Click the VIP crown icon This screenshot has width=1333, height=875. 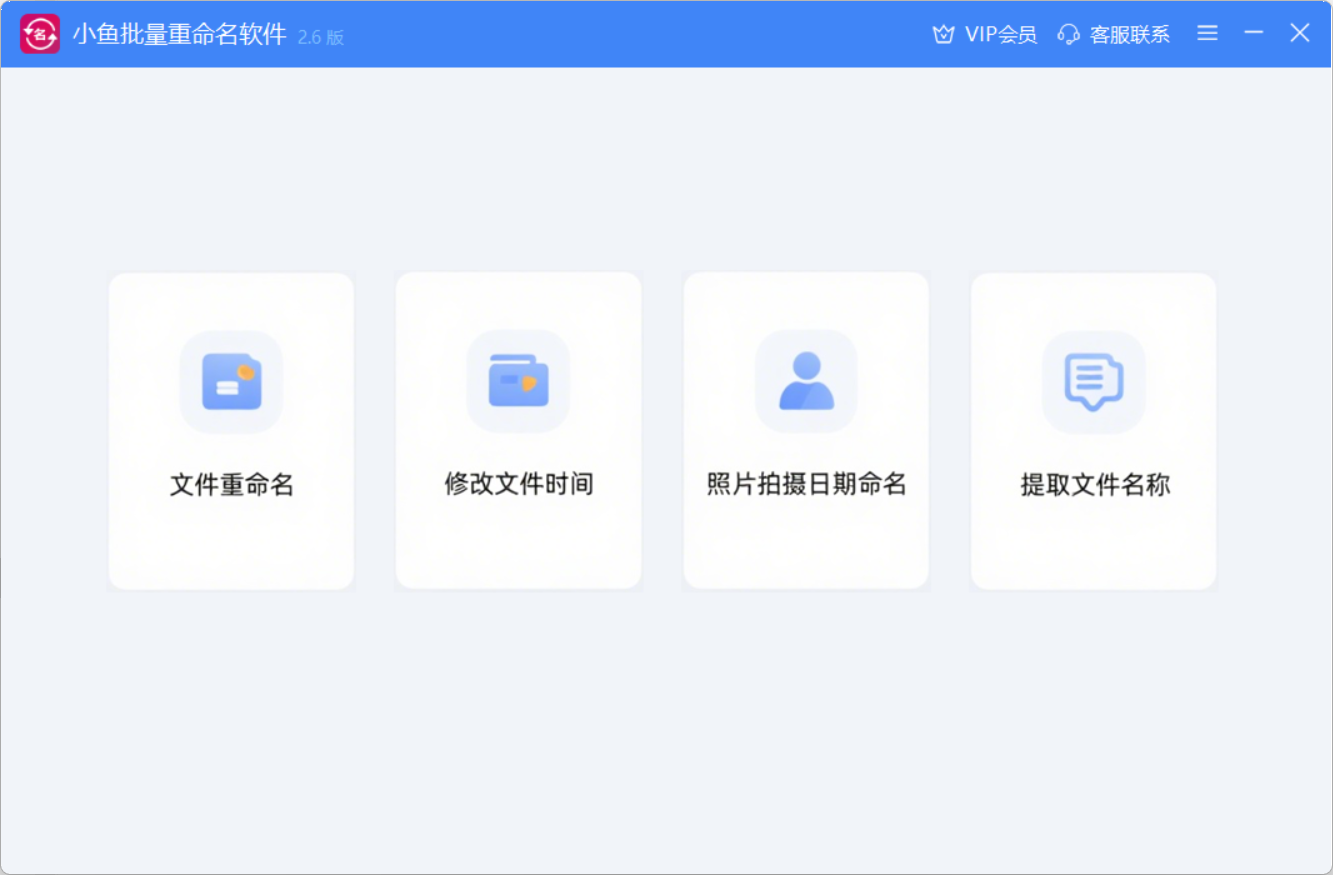tap(943, 34)
